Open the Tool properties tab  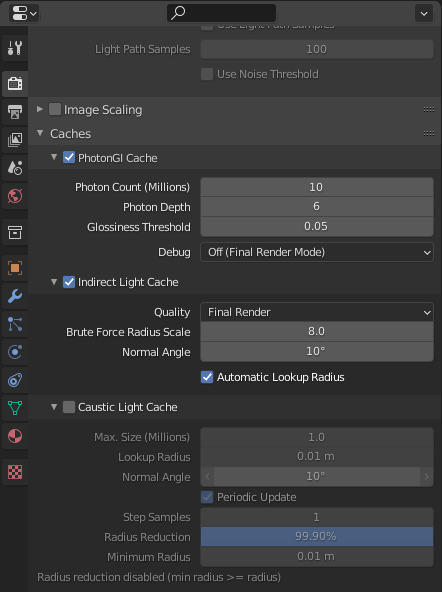click(15, 48)
